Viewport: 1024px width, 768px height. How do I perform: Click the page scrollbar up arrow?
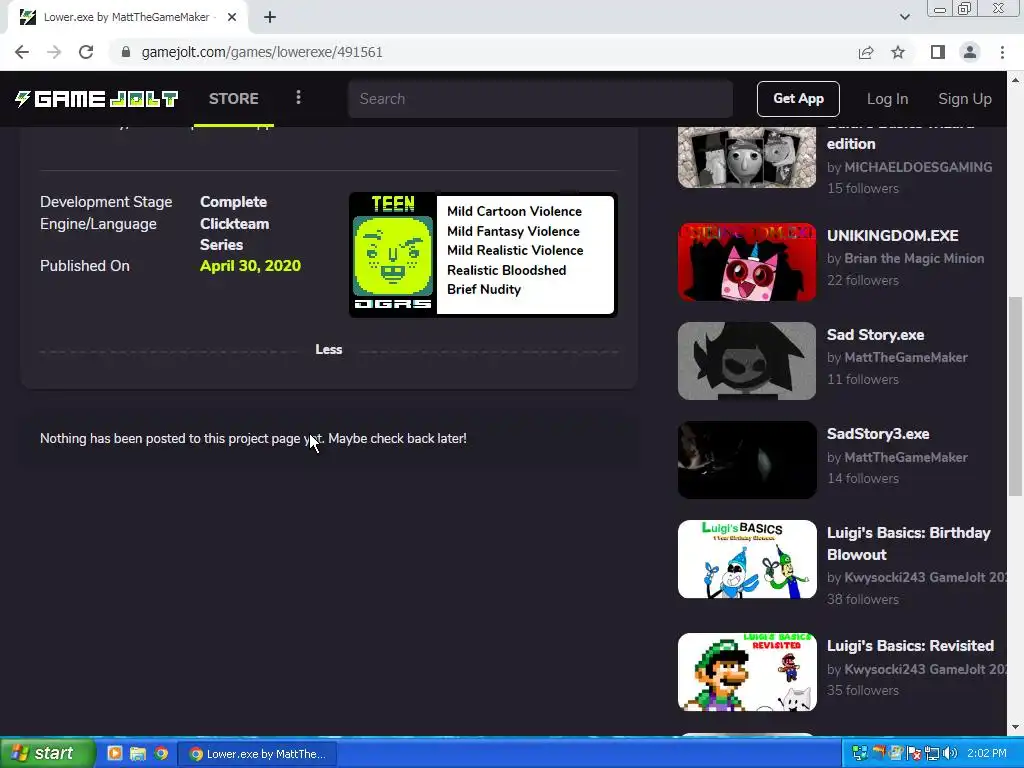(x=1015, y=80)
